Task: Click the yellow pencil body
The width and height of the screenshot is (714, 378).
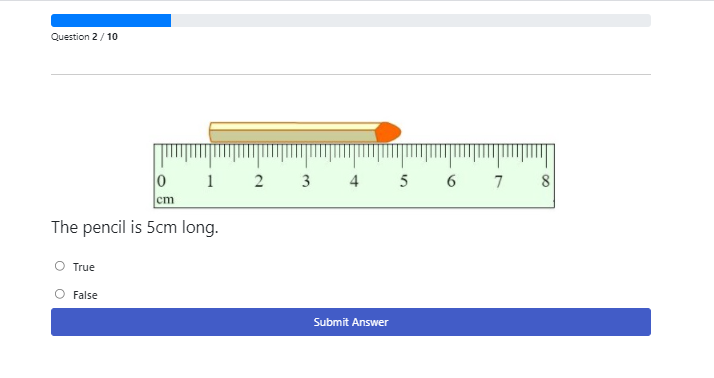Action: click(x=292, y=132)
